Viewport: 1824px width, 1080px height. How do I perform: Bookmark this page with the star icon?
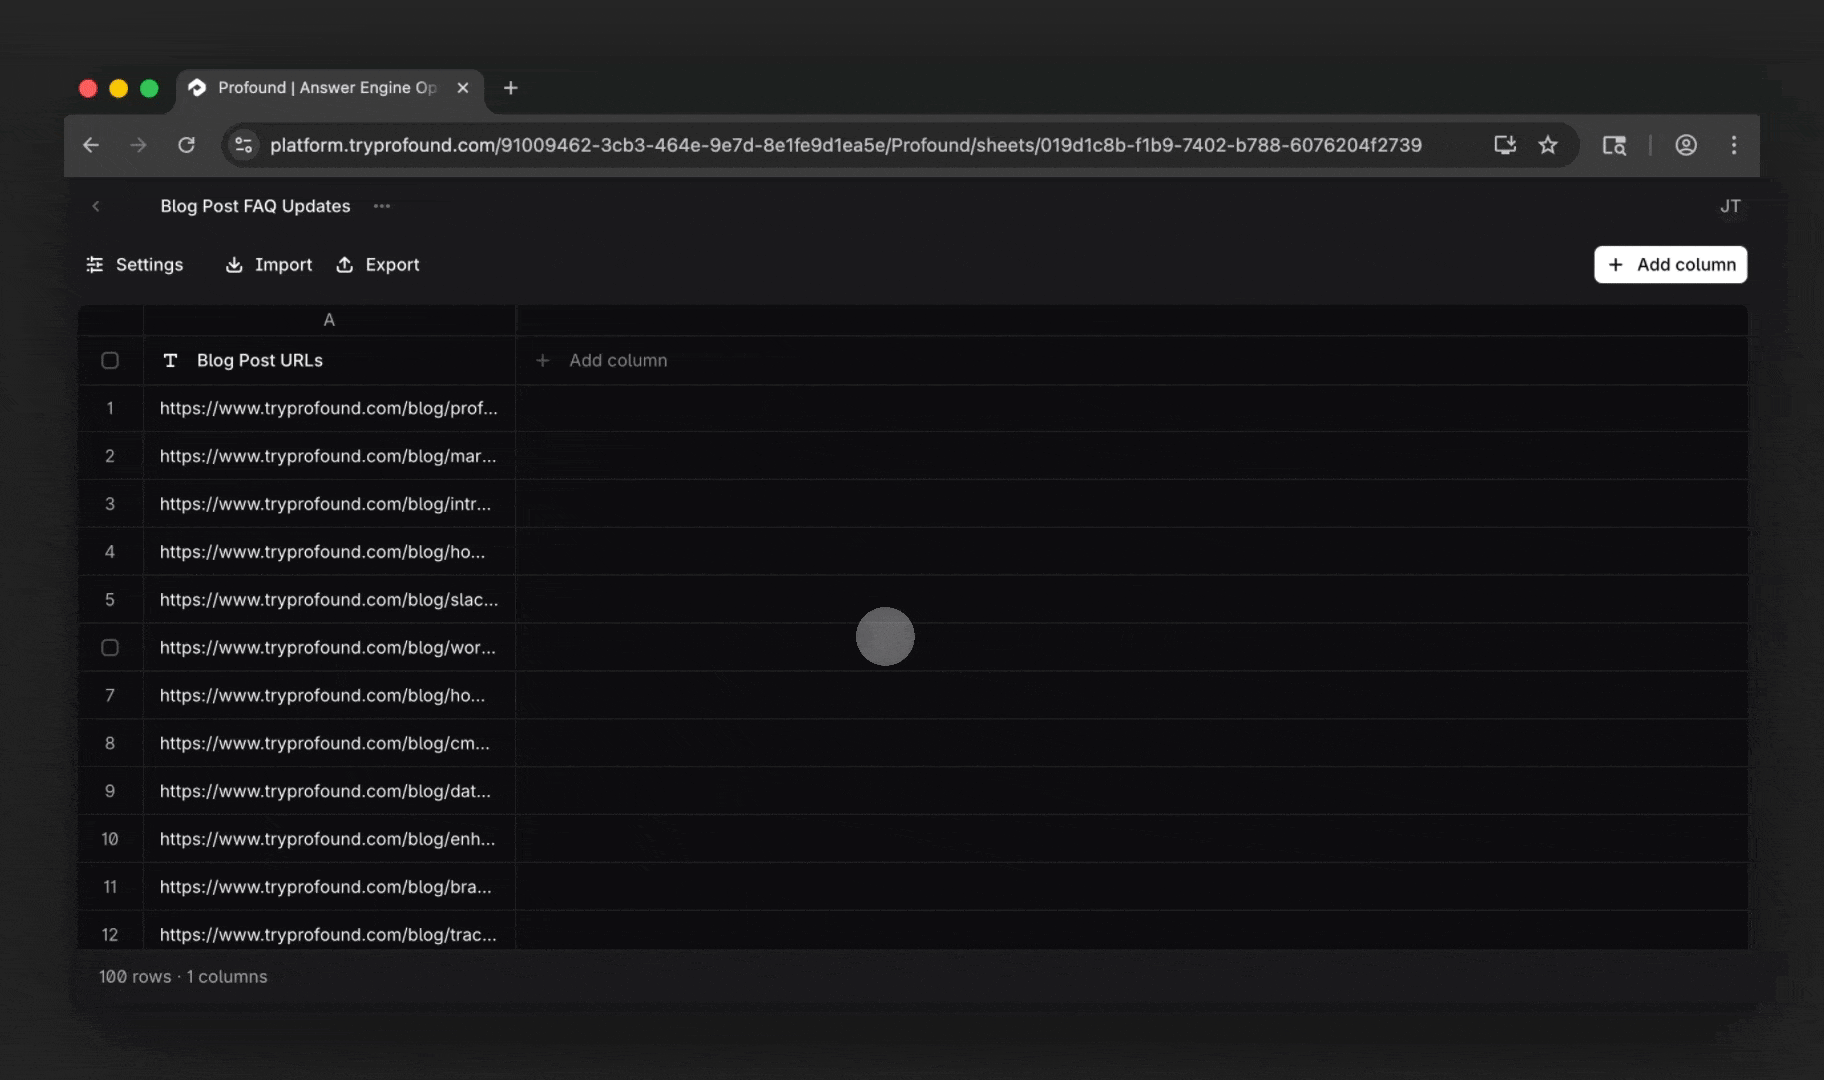tap(1548, 145)
